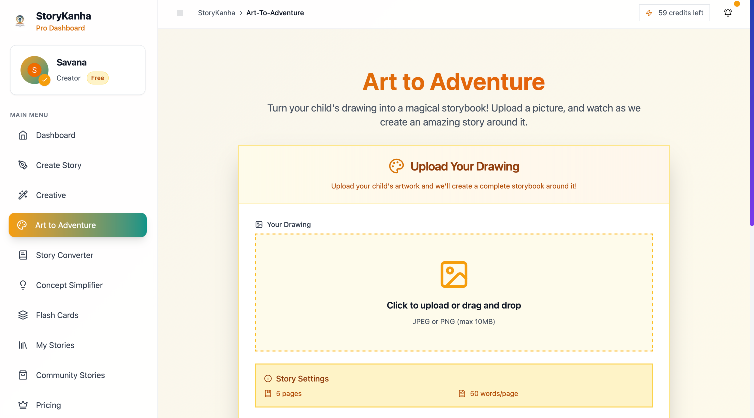Toggle the sidebar panel button in the header
Screen dimensions: 754x418
coord(180,13)
